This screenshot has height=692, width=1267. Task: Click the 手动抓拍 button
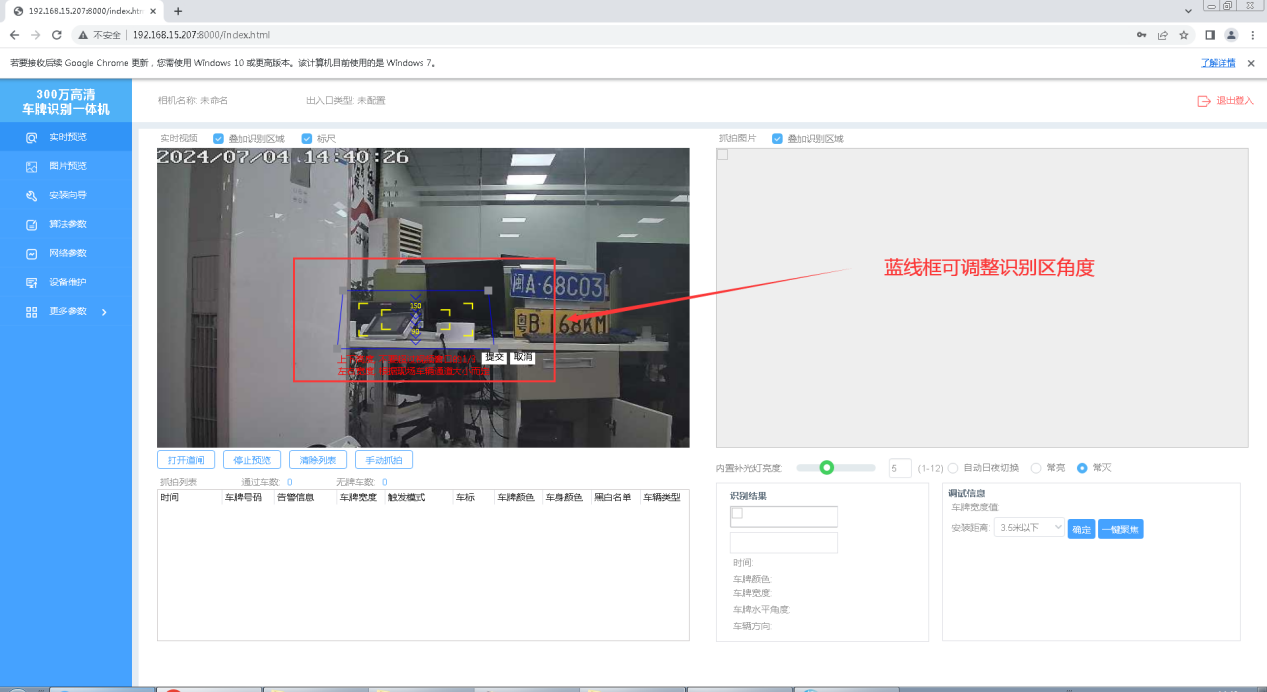point(384,460)
